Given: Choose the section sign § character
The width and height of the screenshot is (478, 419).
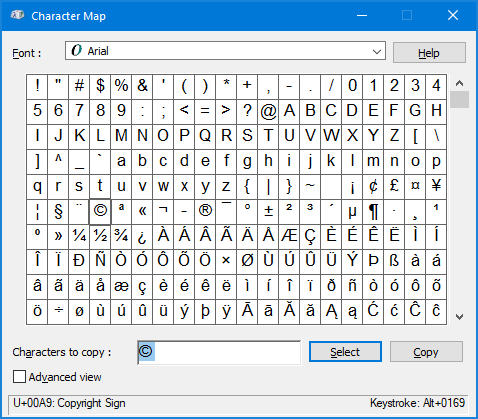Looking at the screenshot, I should point(58,212).
